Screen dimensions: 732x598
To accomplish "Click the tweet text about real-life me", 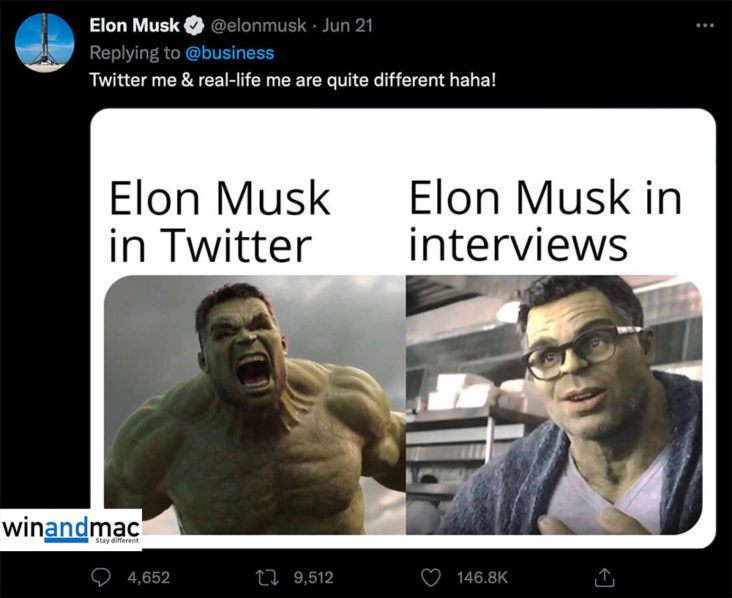I will tap(293, 79).
